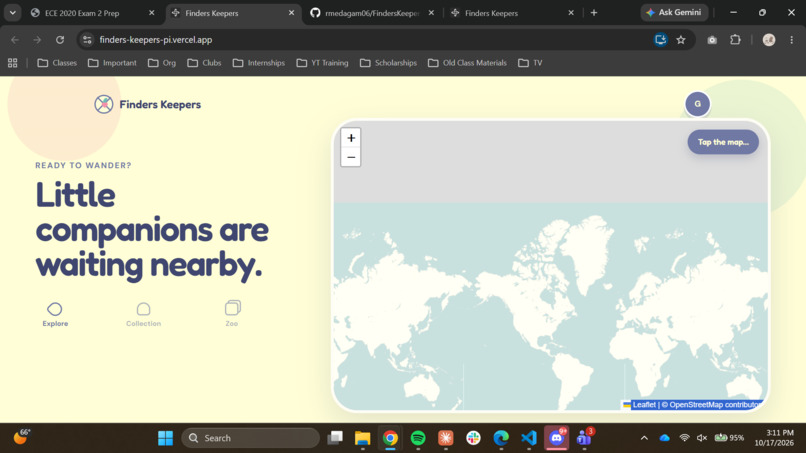Switch to the last Finders Keepers tab
The height and width of the screenshot is (453, 806).
click(x=512, y=13)
